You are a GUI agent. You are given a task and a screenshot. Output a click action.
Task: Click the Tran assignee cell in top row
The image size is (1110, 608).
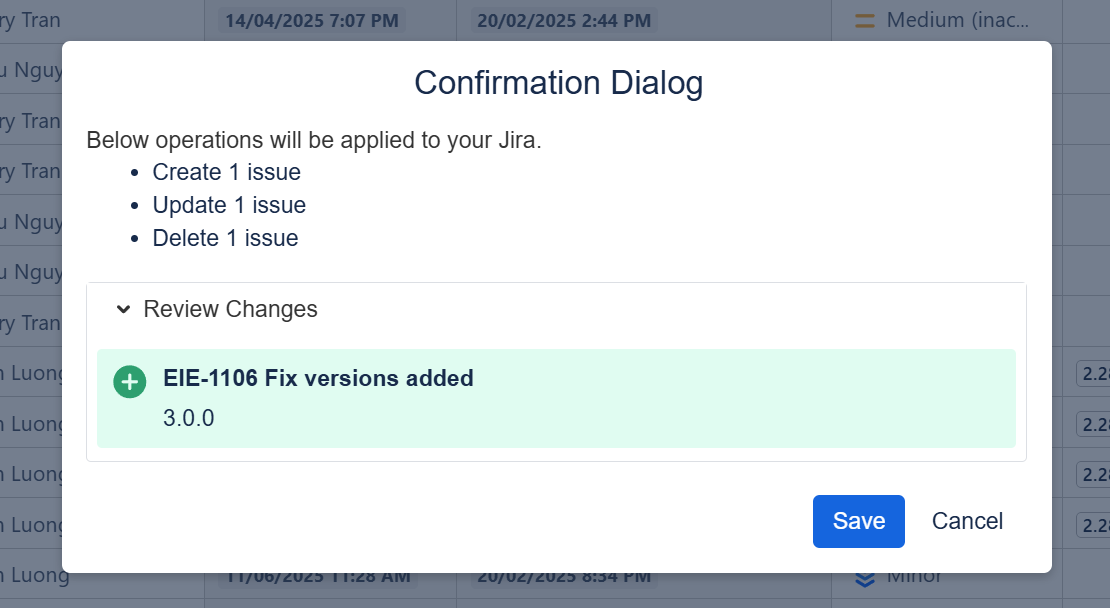(x=32, y=20)
